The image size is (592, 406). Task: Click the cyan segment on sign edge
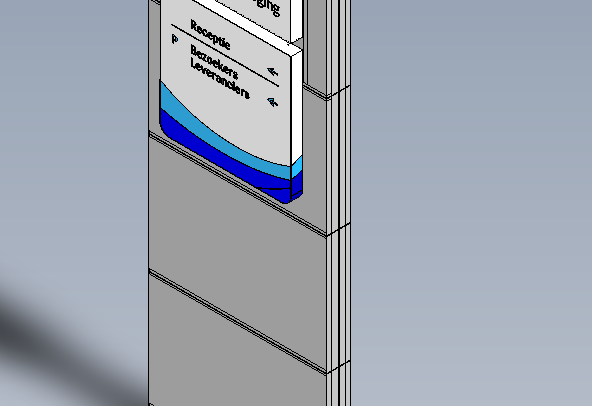point(297,167)
